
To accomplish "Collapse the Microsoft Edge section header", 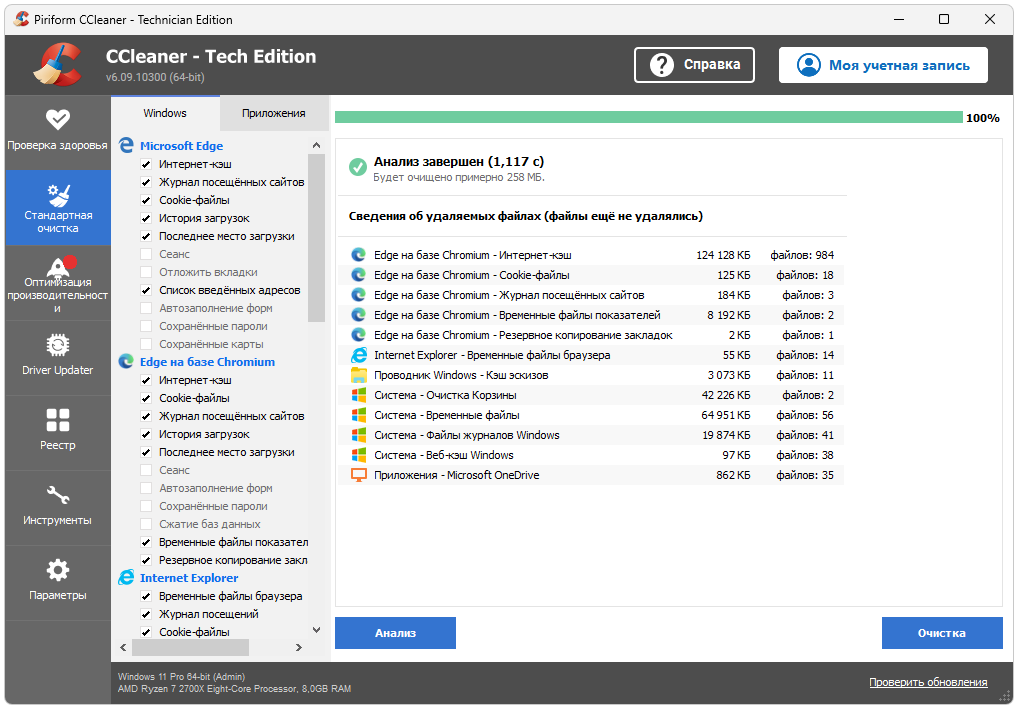I will pyautogui.click(x=181, y=146).
